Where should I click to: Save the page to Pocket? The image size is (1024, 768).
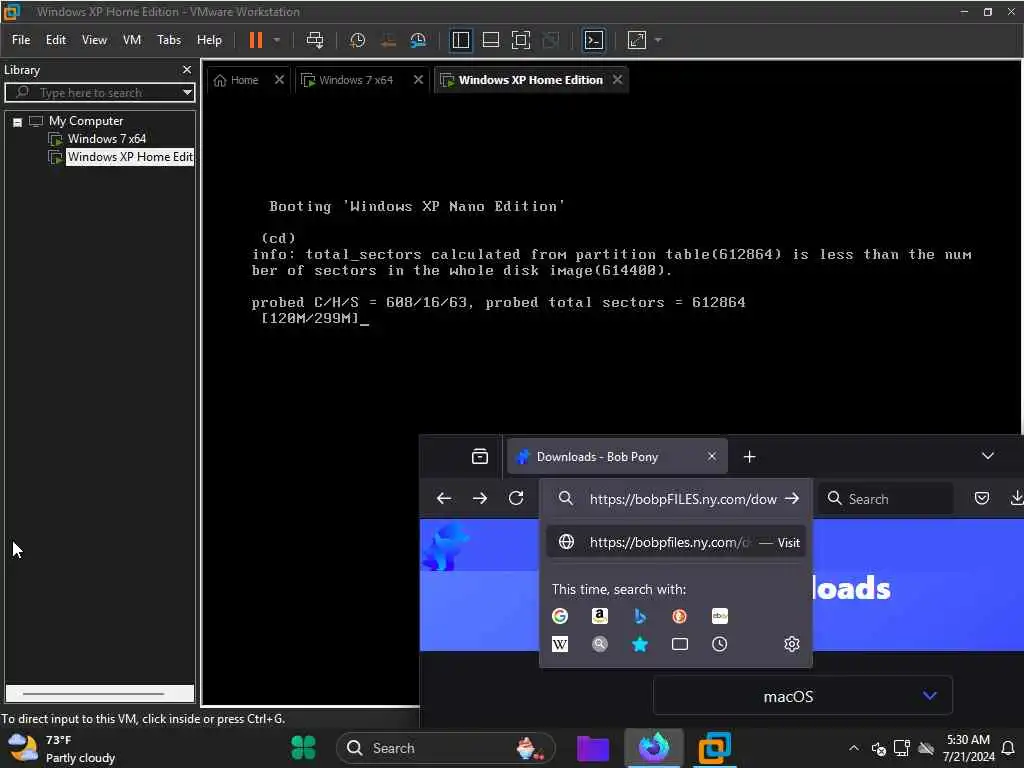(x=982, y=498)
